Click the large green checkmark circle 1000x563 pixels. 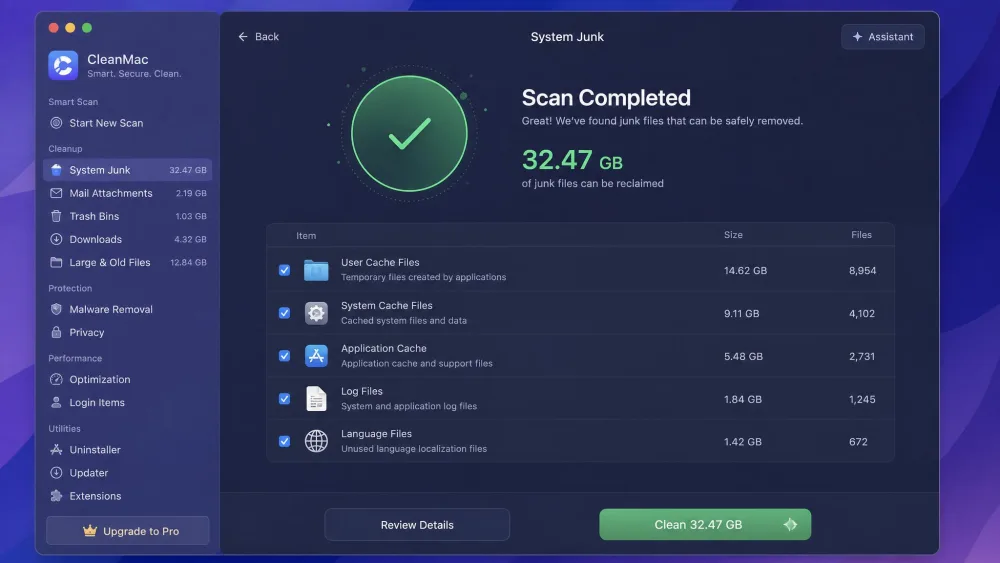pos(409,133)
